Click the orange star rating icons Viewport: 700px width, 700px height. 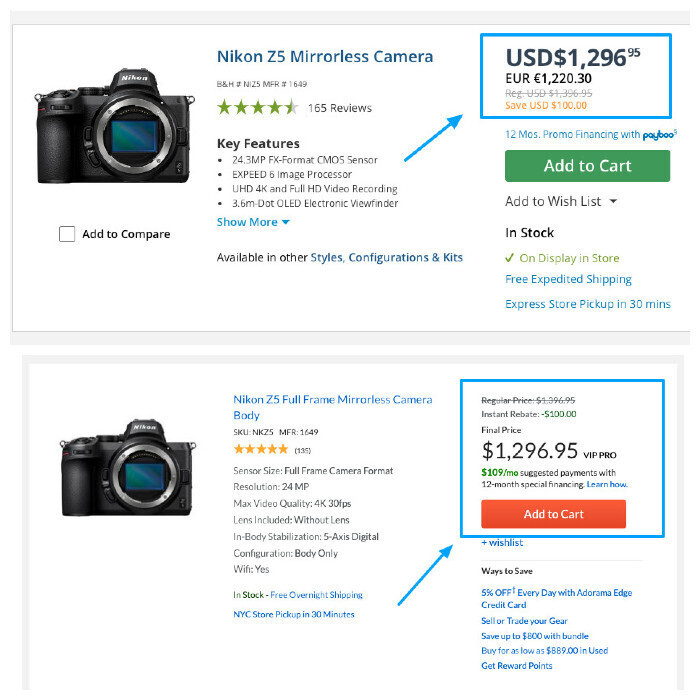coord(260,449)
